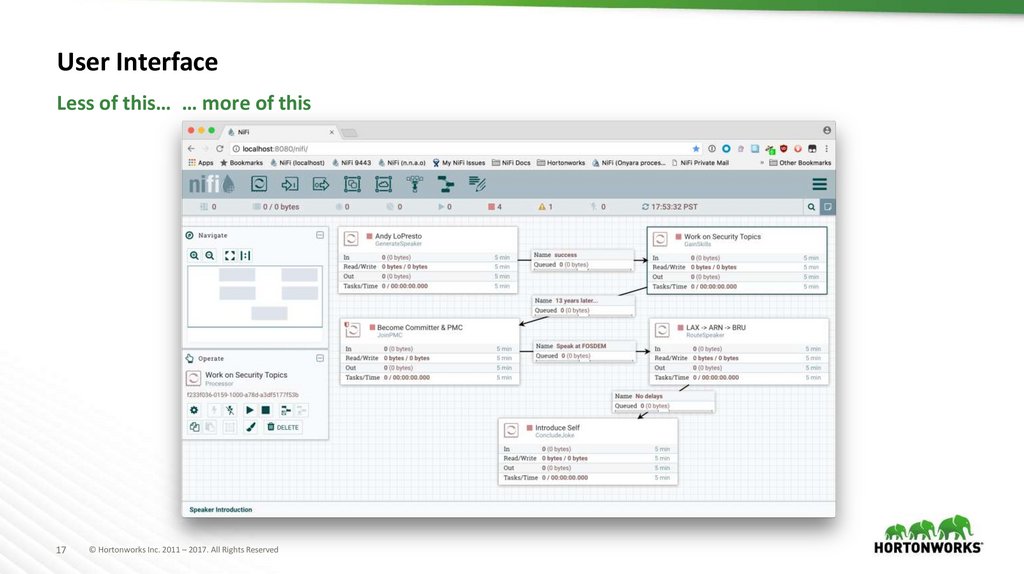Viewport: 1024px width, 574px height.
Task: Add a Processor from the NiFi toolbar
Action: [259, 184]
